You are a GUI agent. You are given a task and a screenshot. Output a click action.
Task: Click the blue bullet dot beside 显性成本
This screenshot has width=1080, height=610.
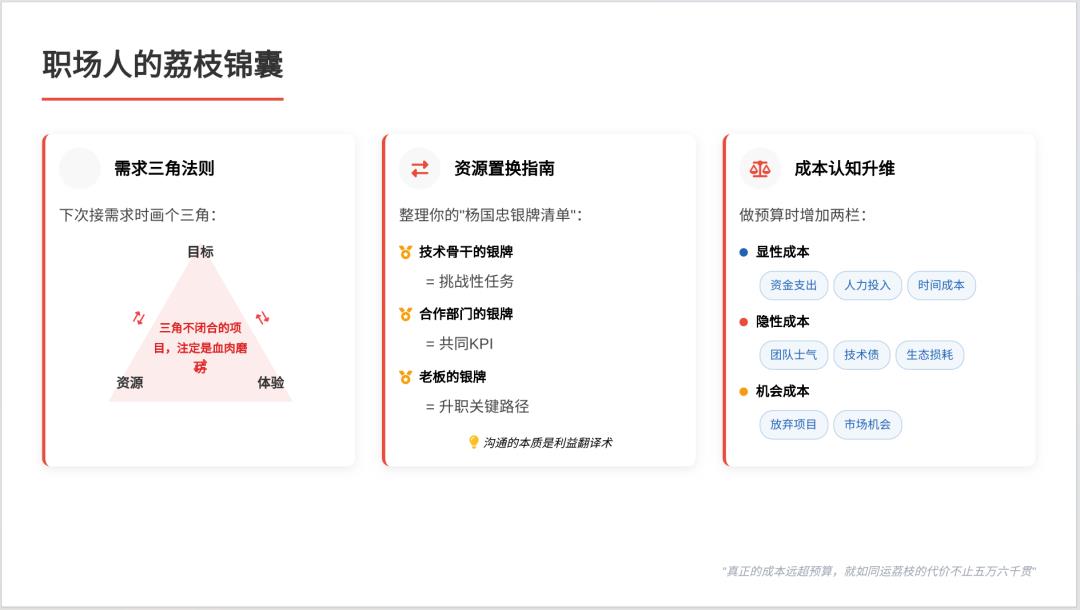[743, 252]
